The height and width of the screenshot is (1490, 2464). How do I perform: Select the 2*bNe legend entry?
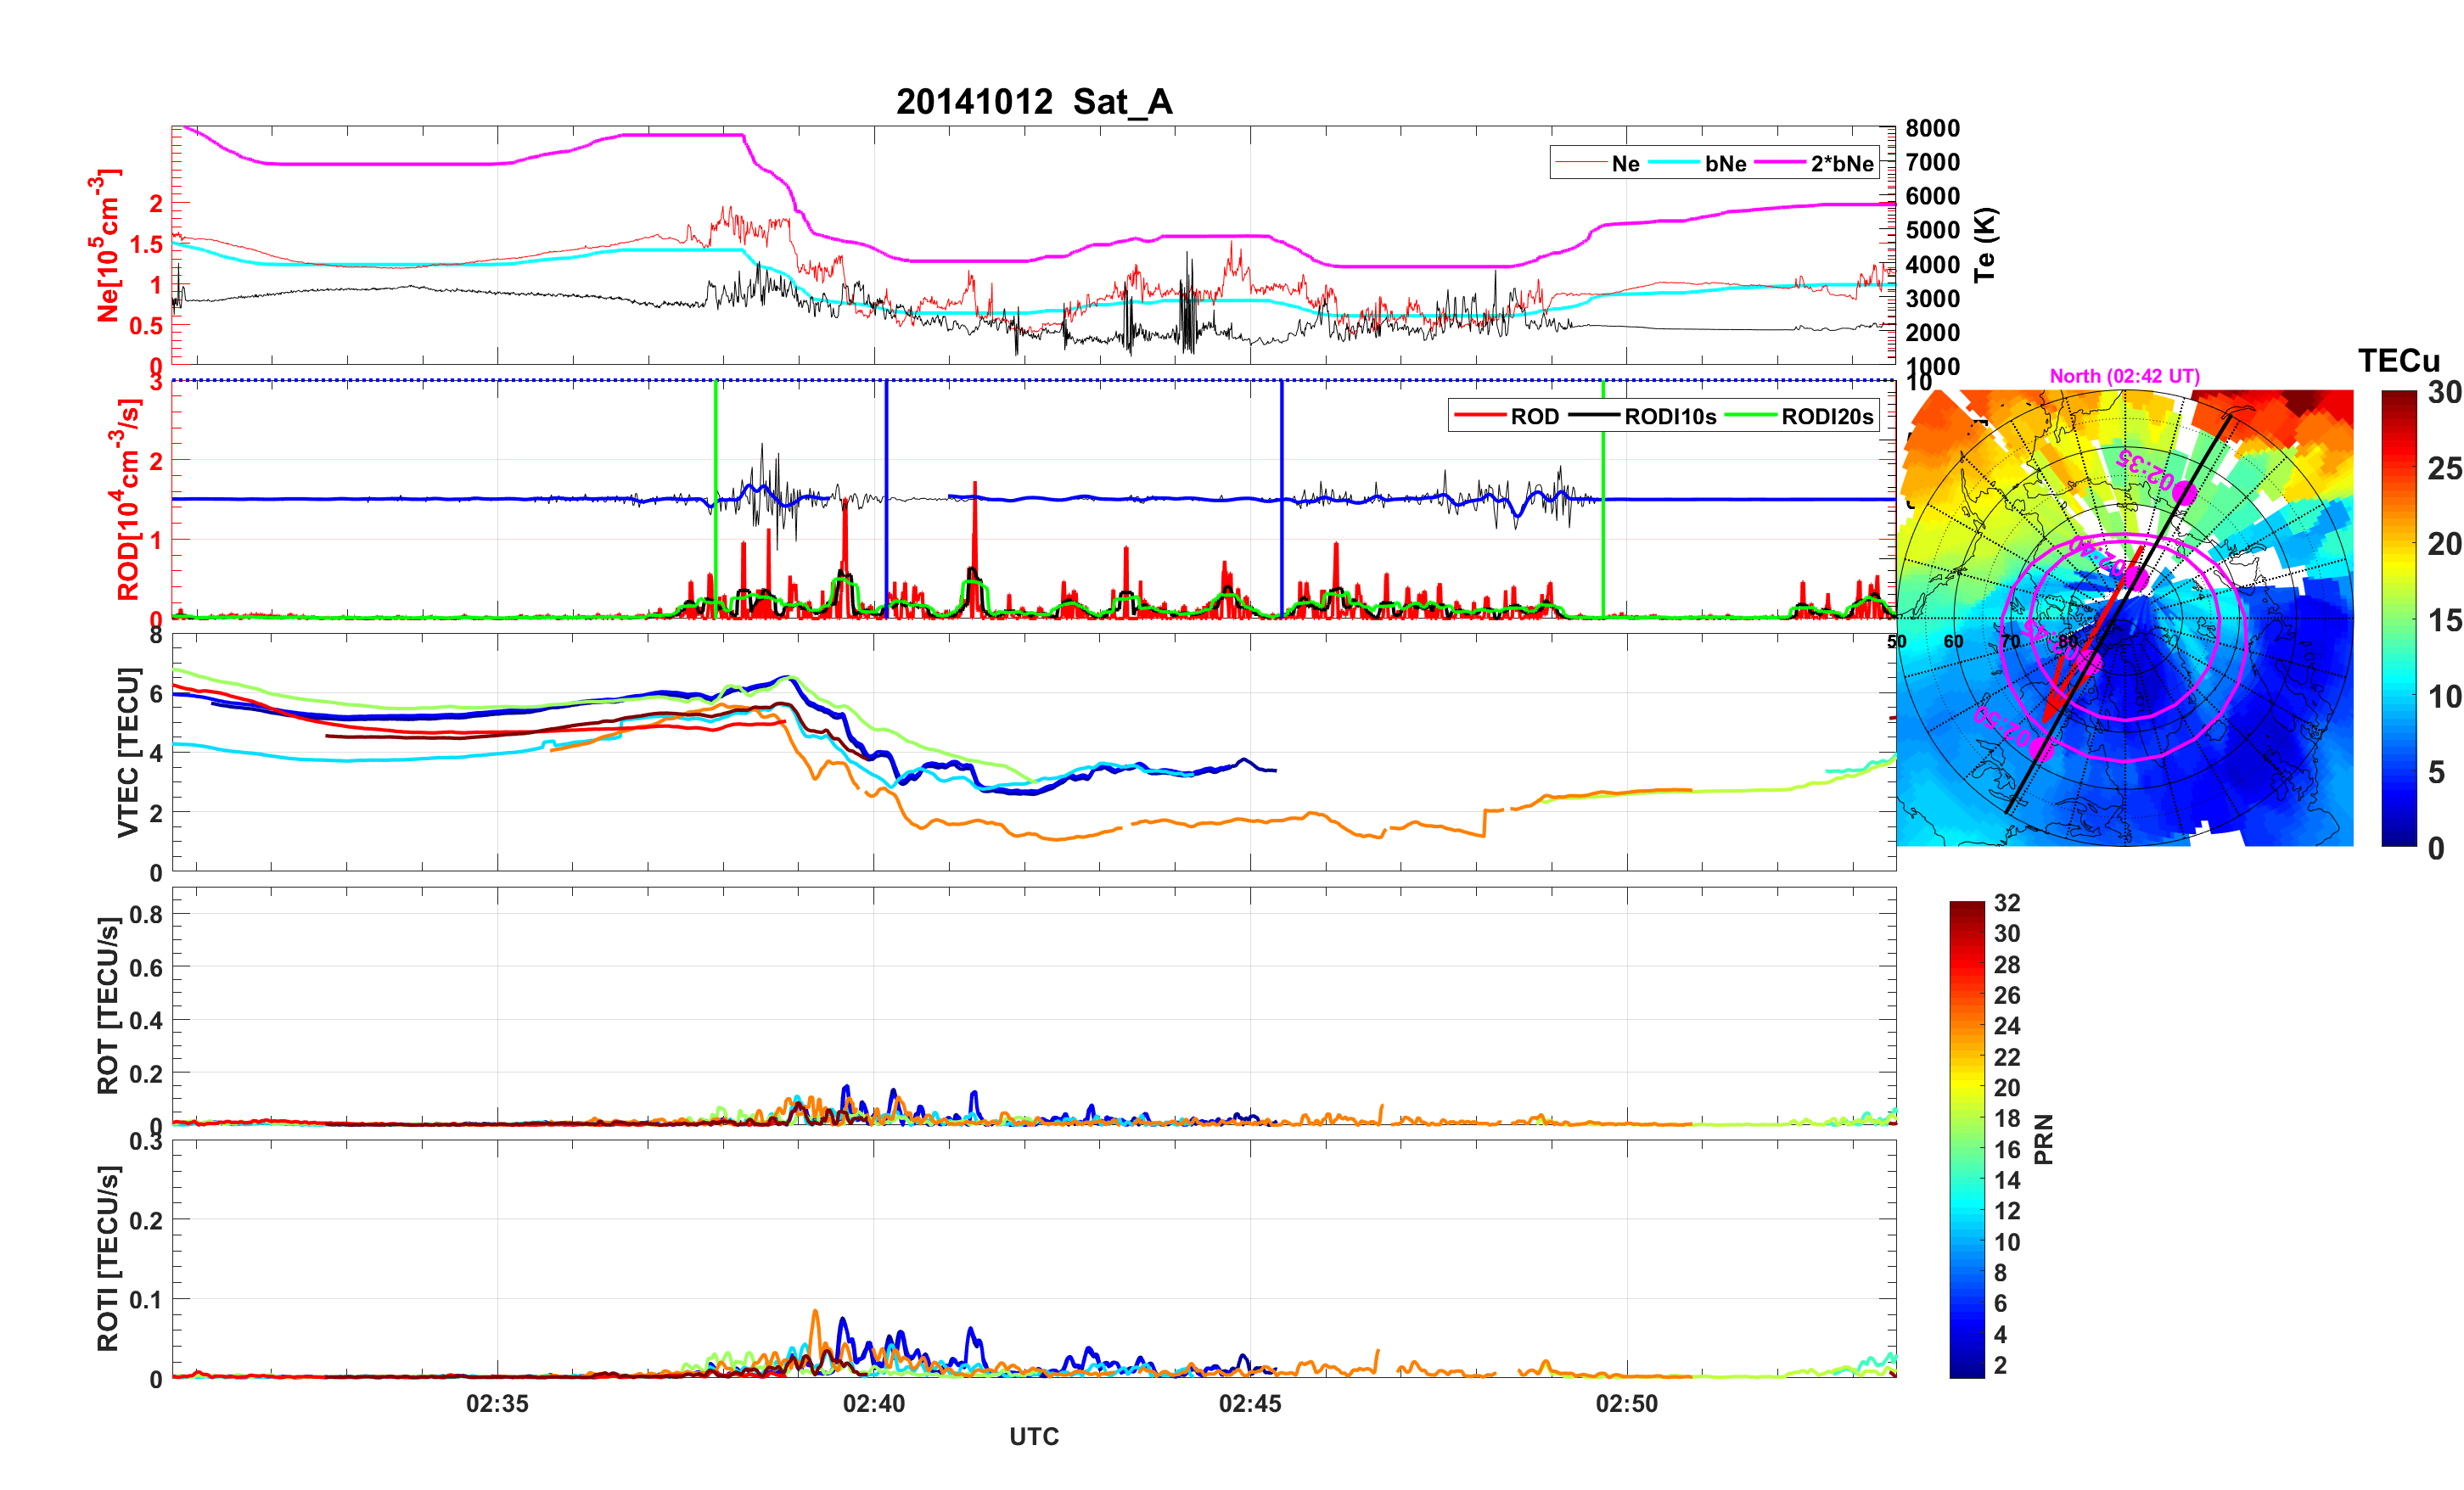(1841, 163)
